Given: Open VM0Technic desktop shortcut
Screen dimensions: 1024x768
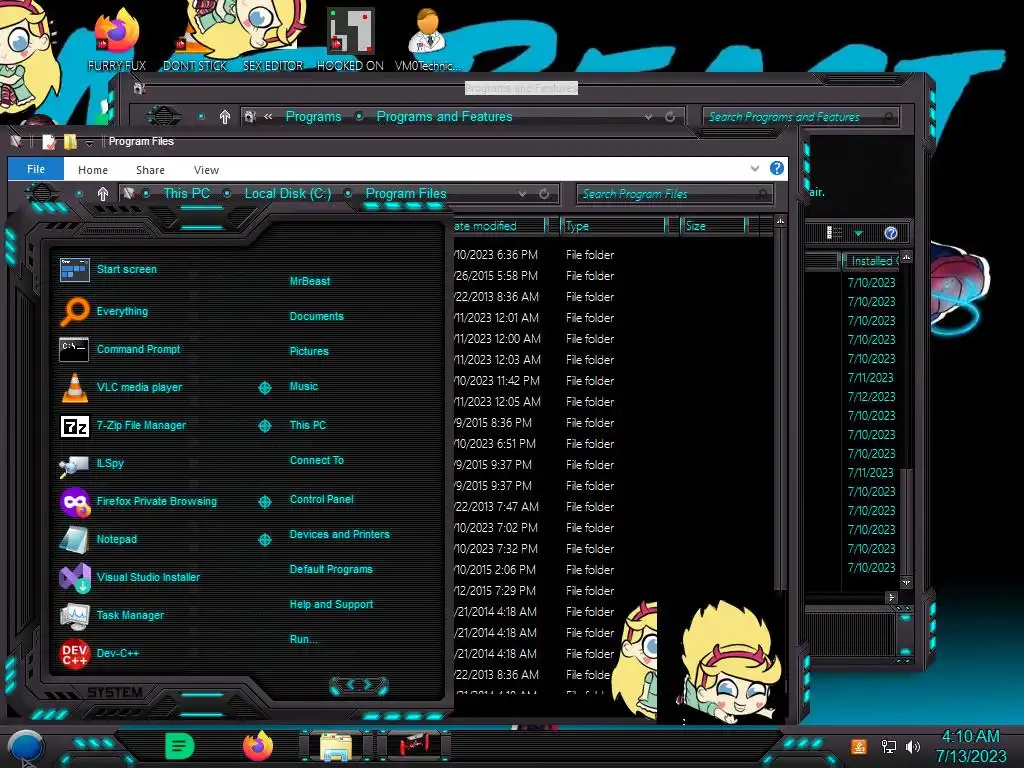Looking at the screenshot, I should [428, 39].
